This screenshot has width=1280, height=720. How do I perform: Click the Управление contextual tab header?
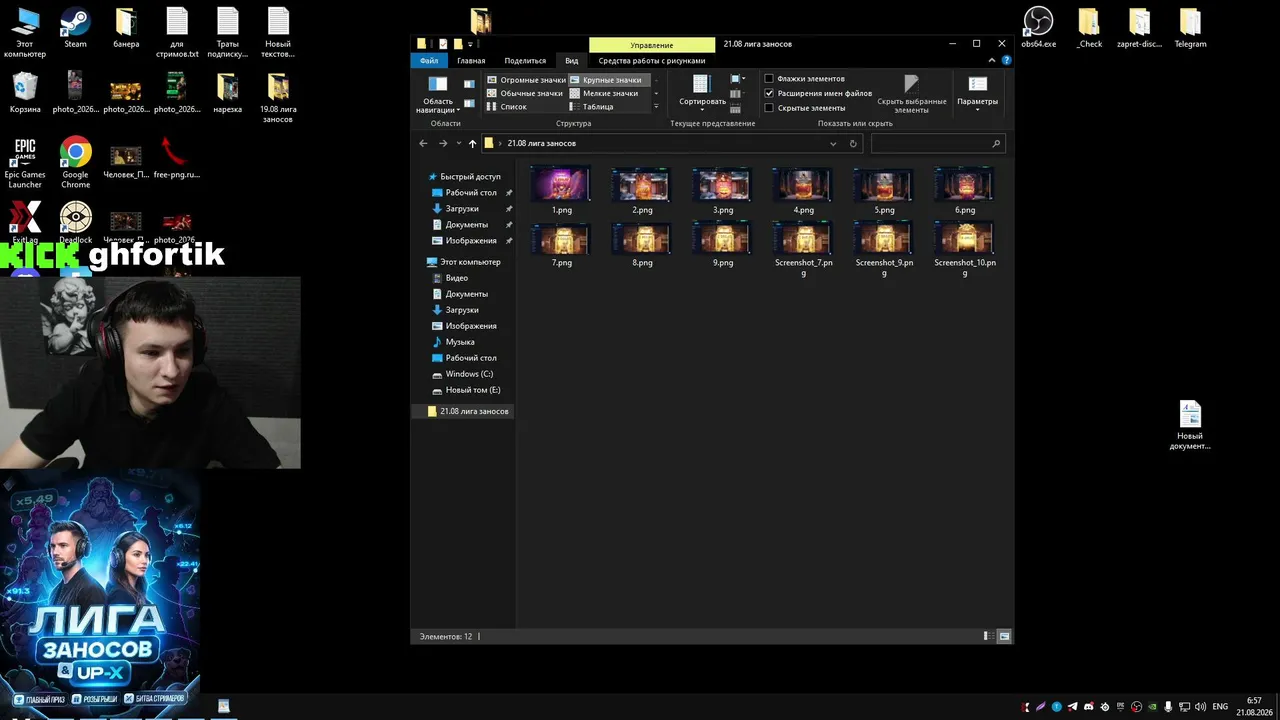(652, 44)
